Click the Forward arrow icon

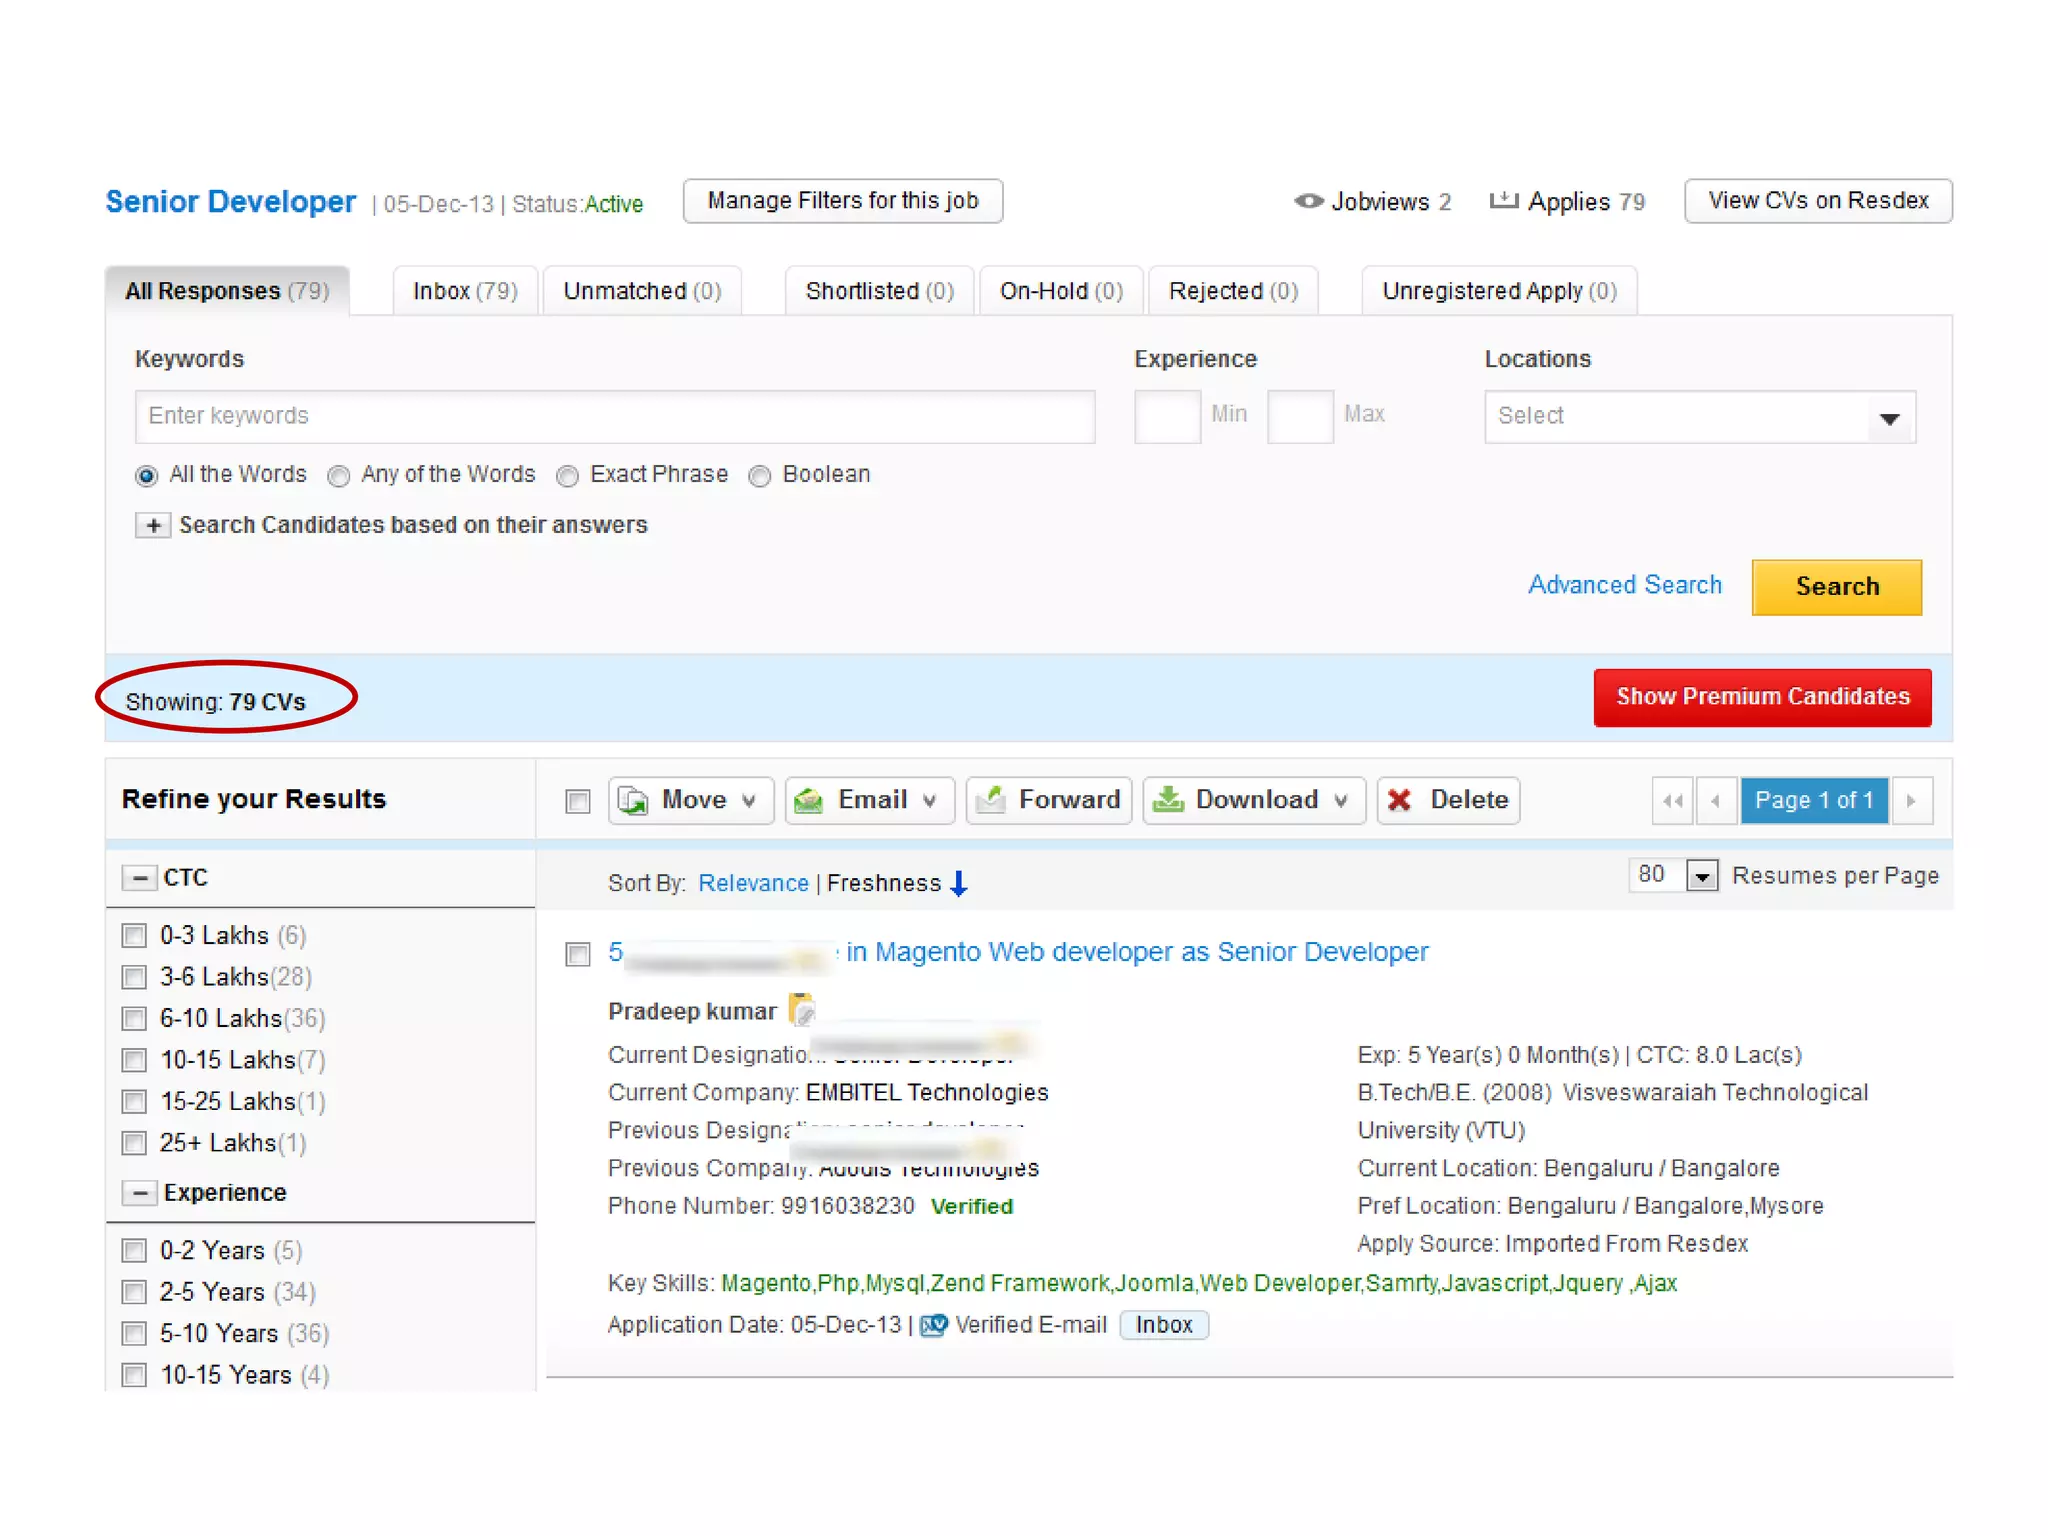pyautogui.click(x=991, y=799)
